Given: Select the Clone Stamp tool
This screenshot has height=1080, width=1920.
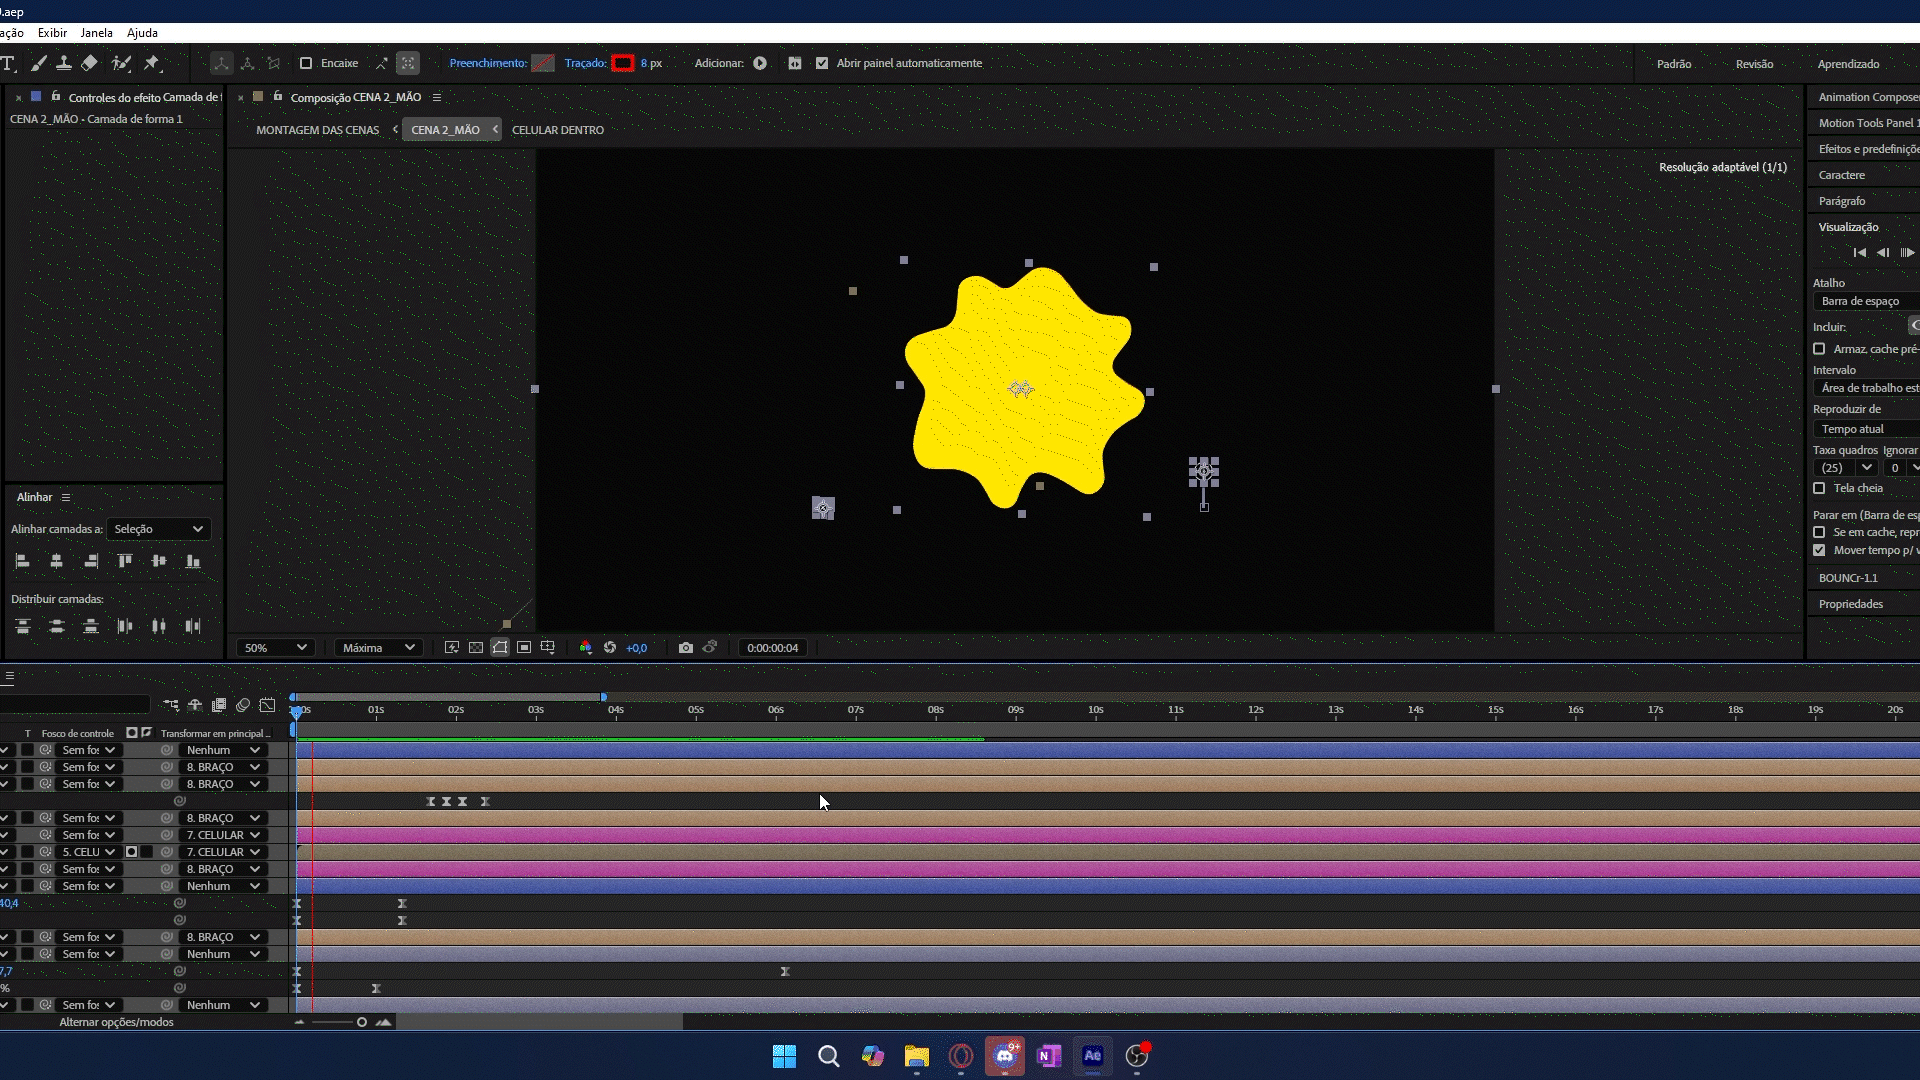Looking at the screenshot, I should click(63, 63).
